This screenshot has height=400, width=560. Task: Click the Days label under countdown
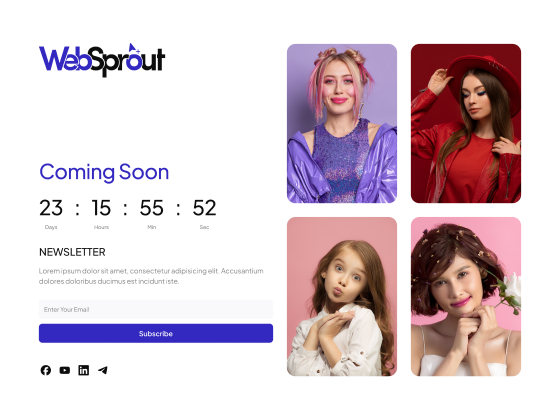pos(51,227)
